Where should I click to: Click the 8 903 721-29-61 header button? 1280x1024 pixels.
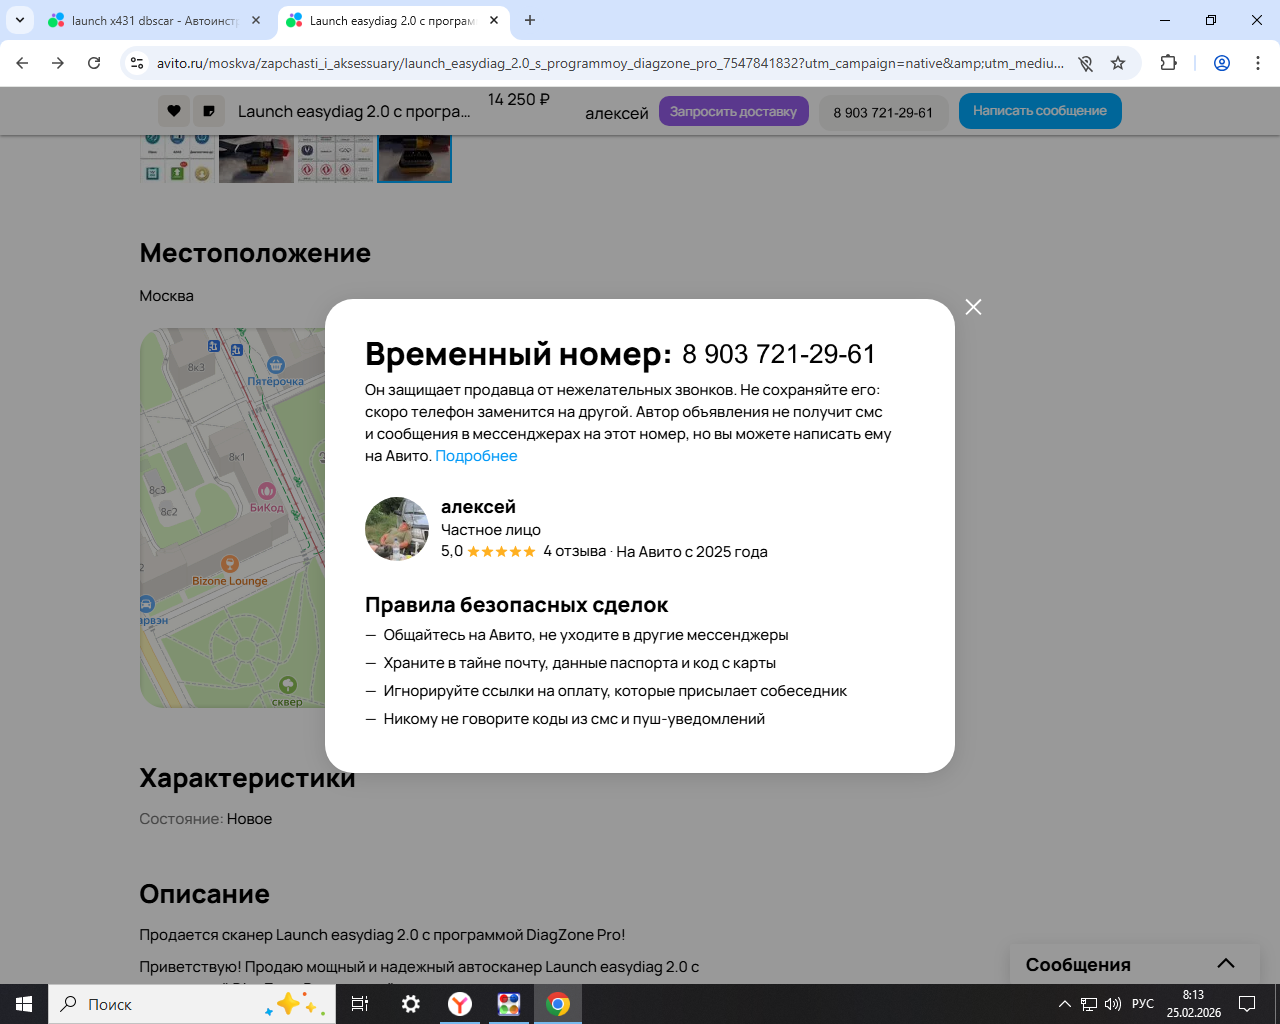coord(883,112)
